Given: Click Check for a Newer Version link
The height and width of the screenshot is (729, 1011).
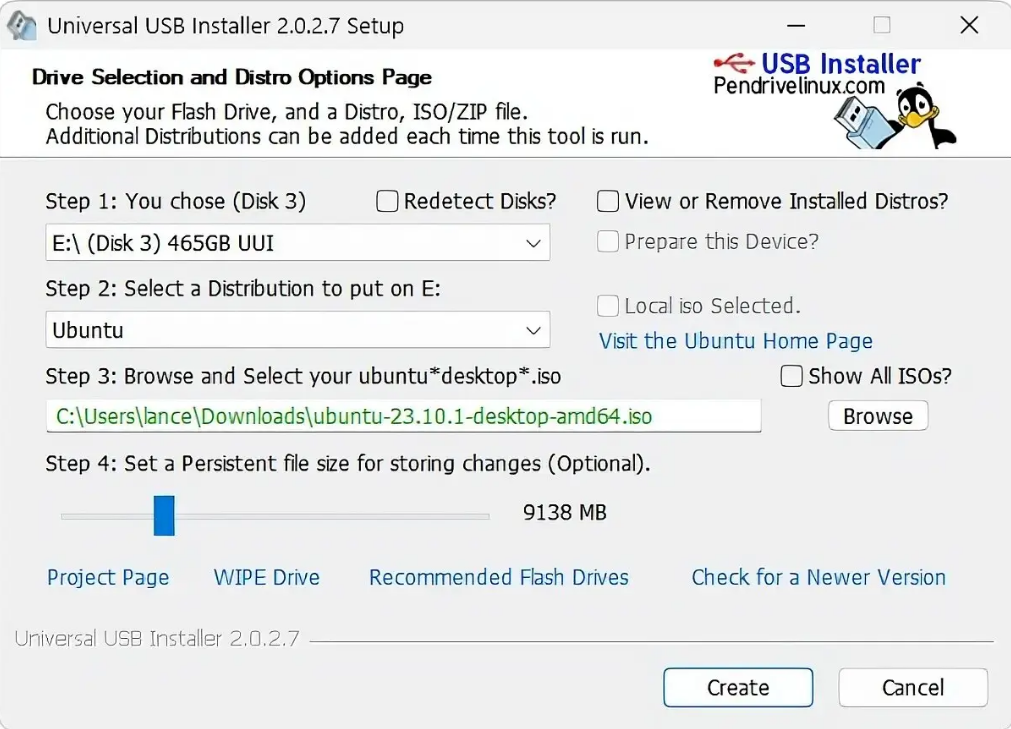Looking at the screenshot, I should click(x=818, y=578).
